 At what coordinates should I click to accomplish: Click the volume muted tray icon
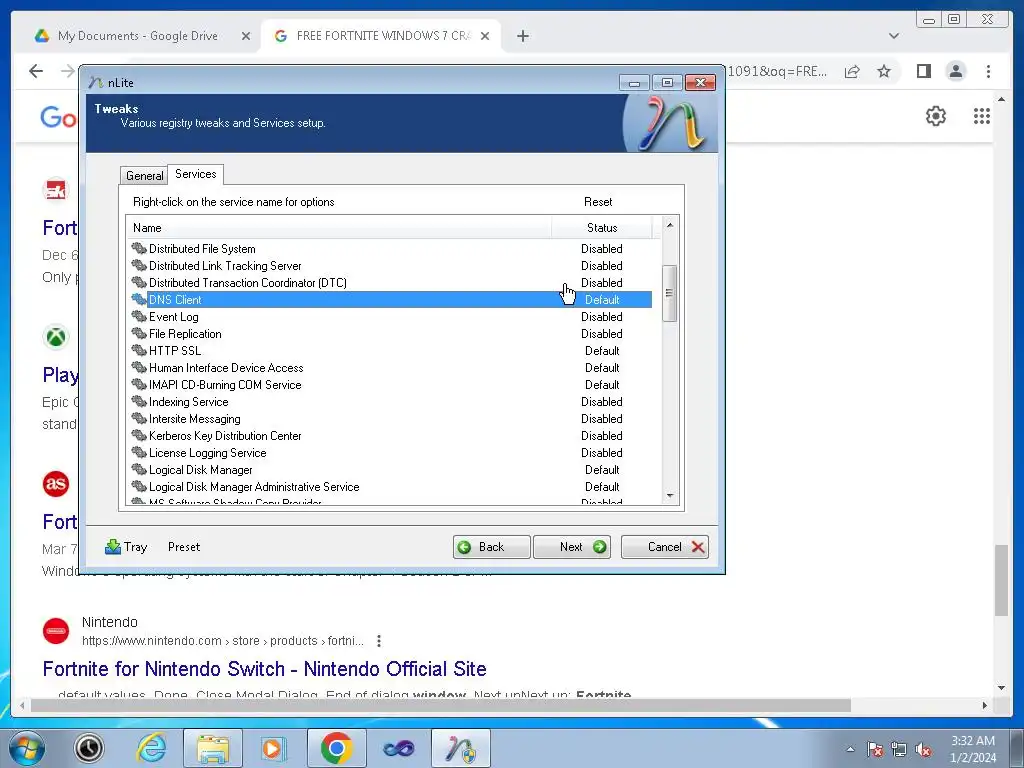click(923, 750)
